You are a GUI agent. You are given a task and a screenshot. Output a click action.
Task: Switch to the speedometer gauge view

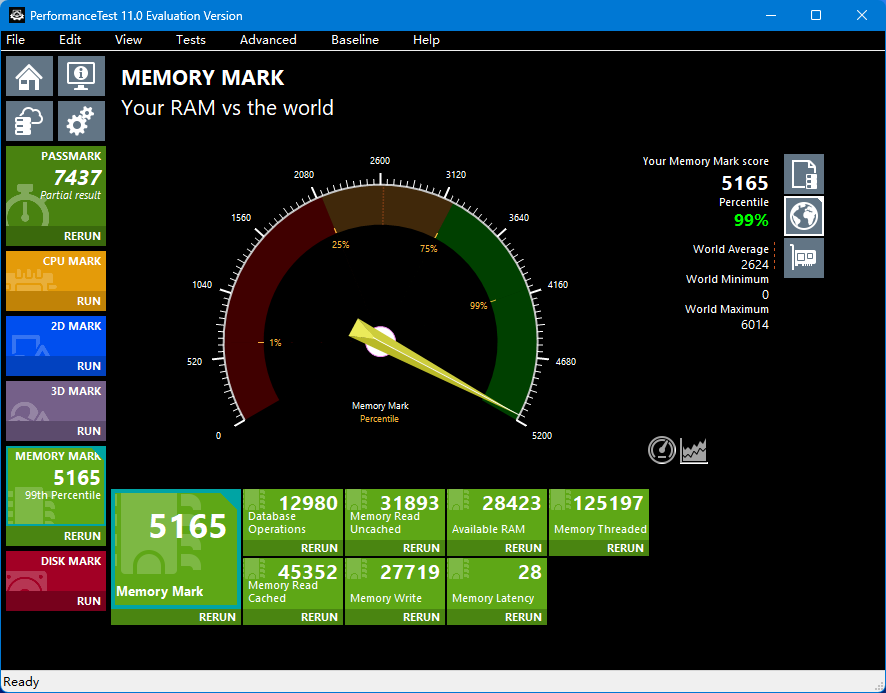pyautogui.click(x=662, y=451)
